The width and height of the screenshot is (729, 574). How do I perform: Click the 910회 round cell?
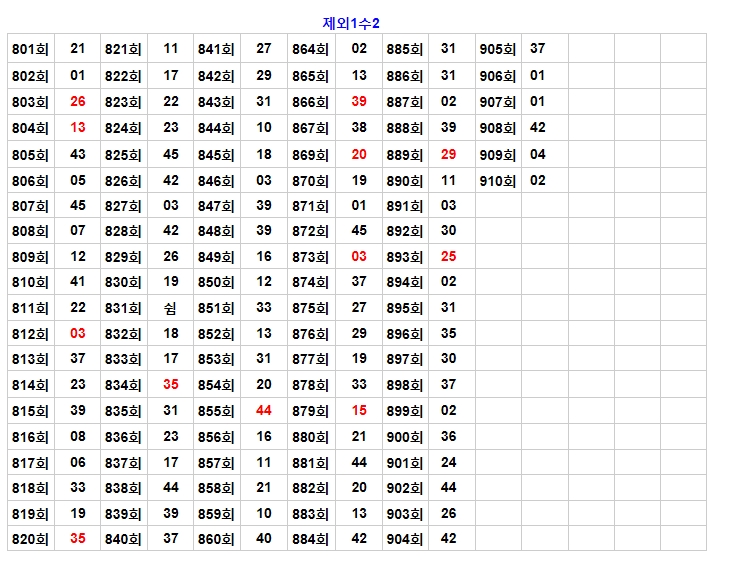click(x=497, y=181)
